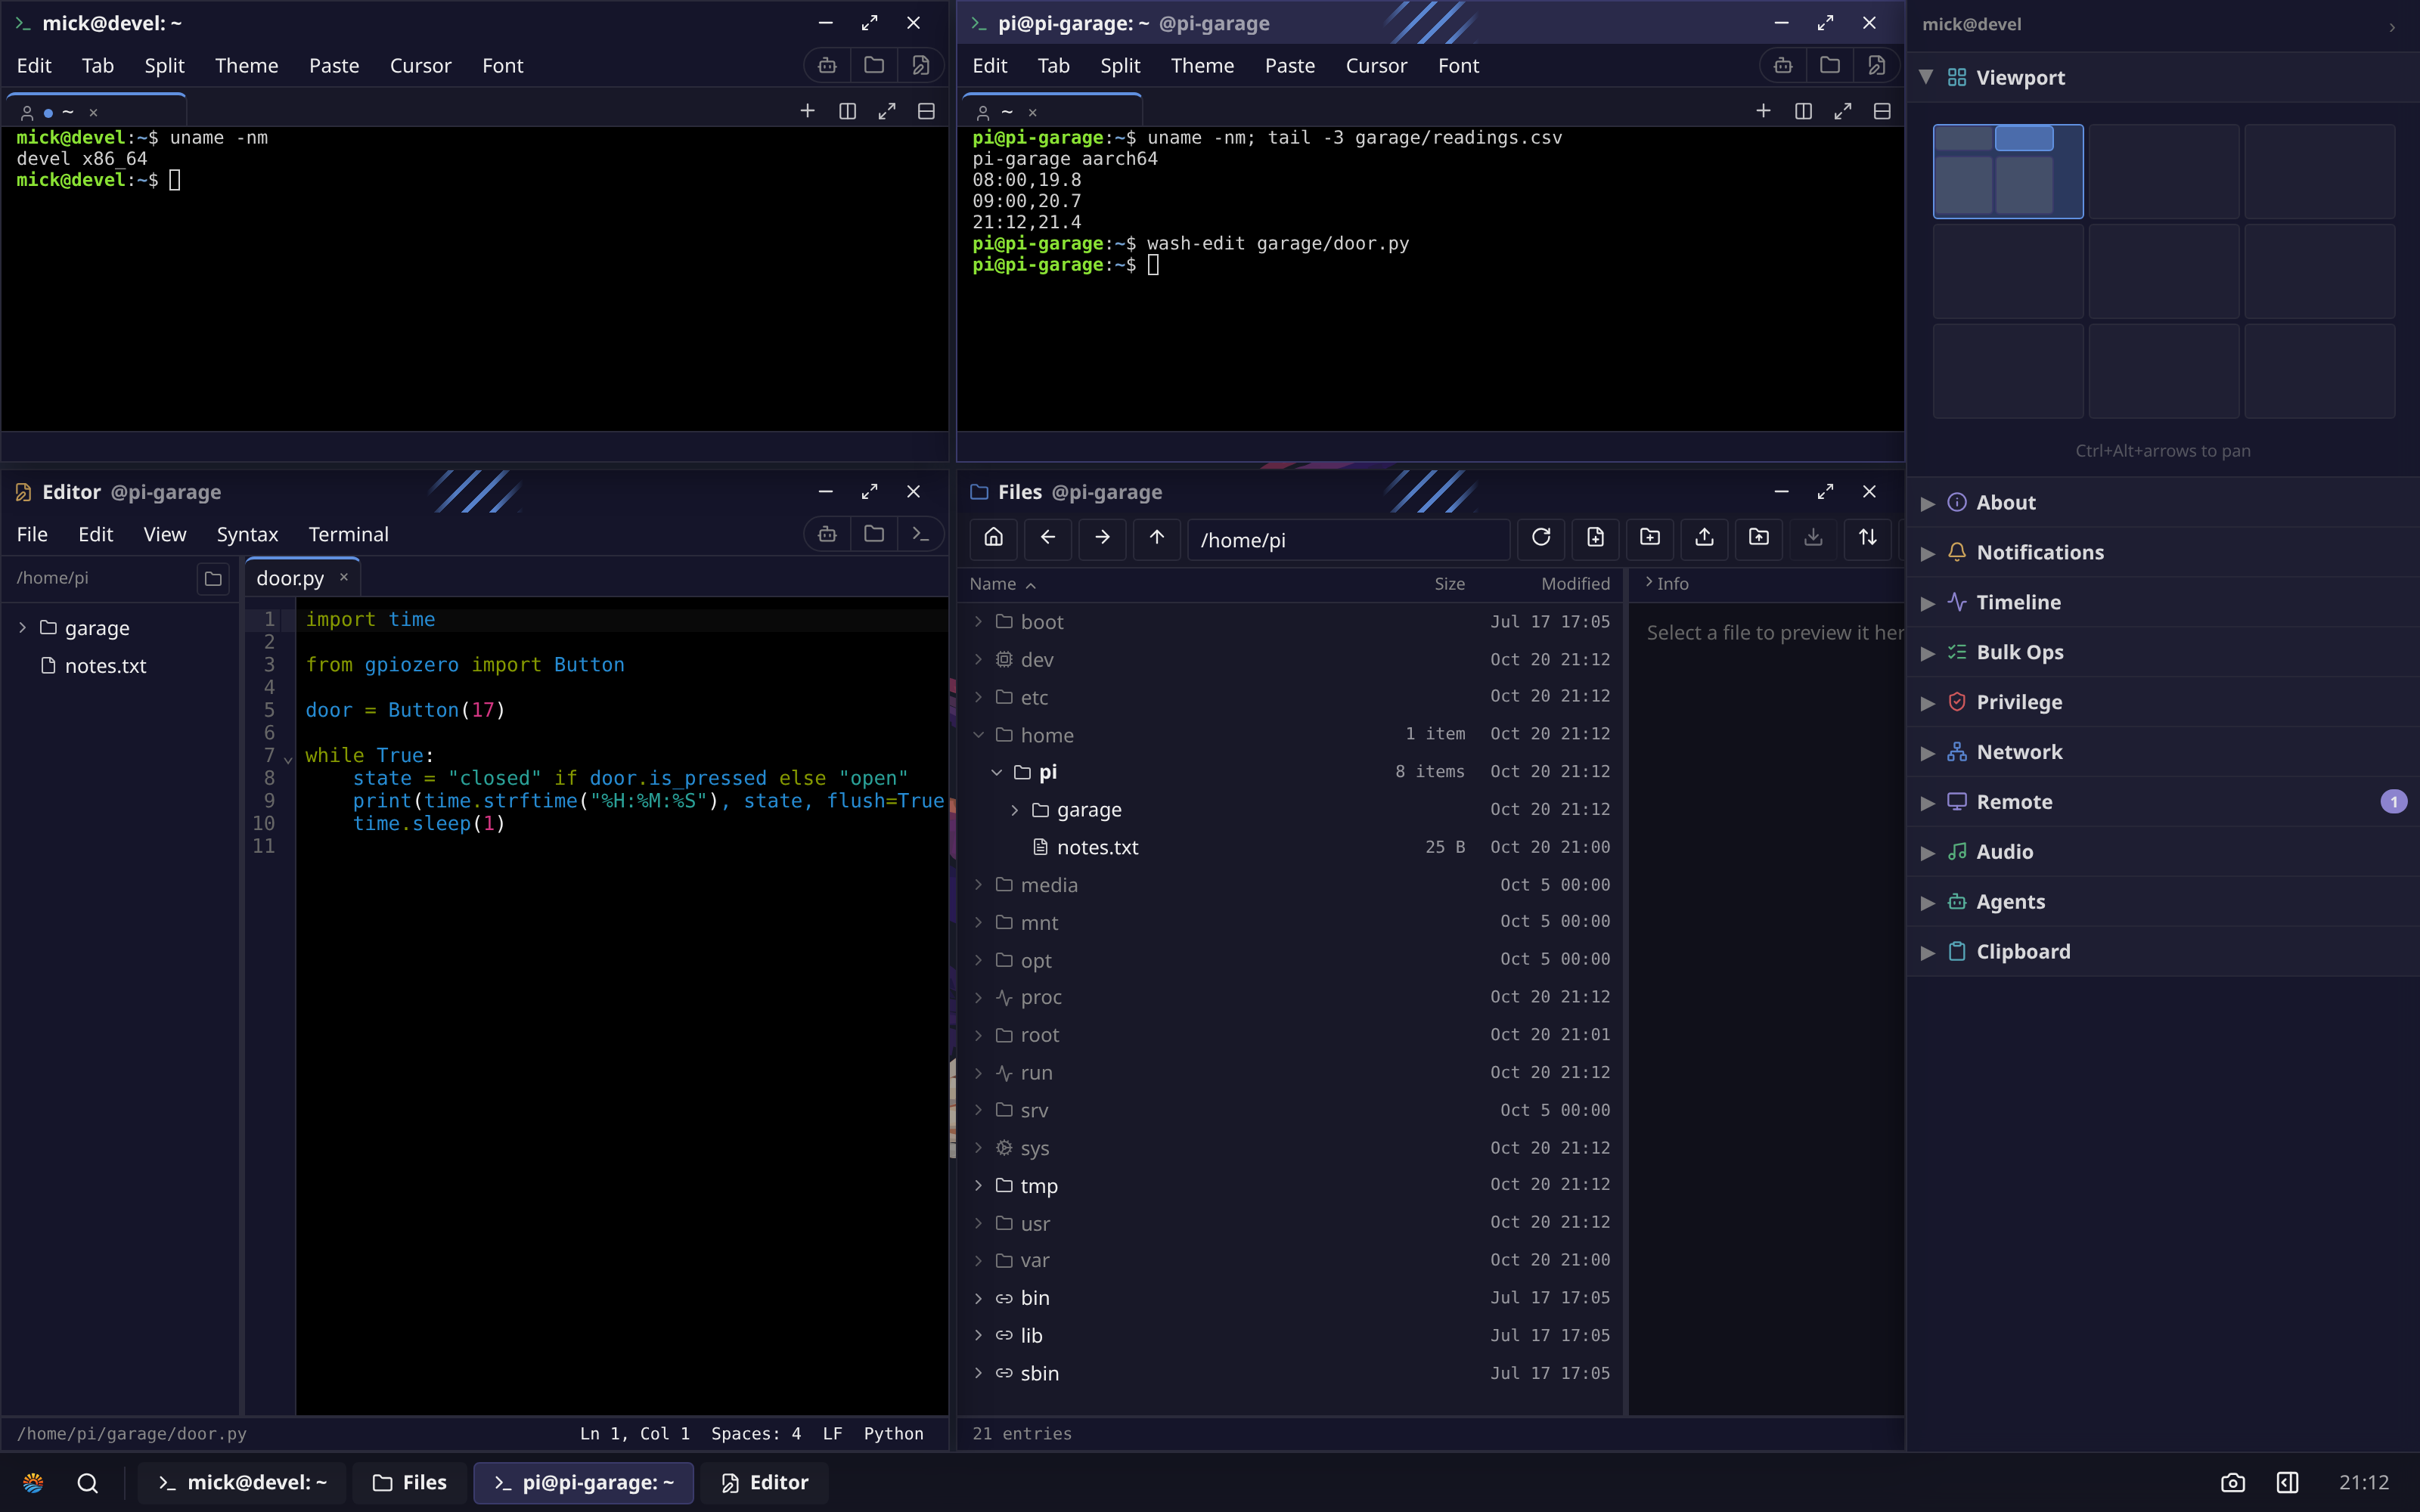Toggle the side panel from taskbar

tap(2287, 1482)
